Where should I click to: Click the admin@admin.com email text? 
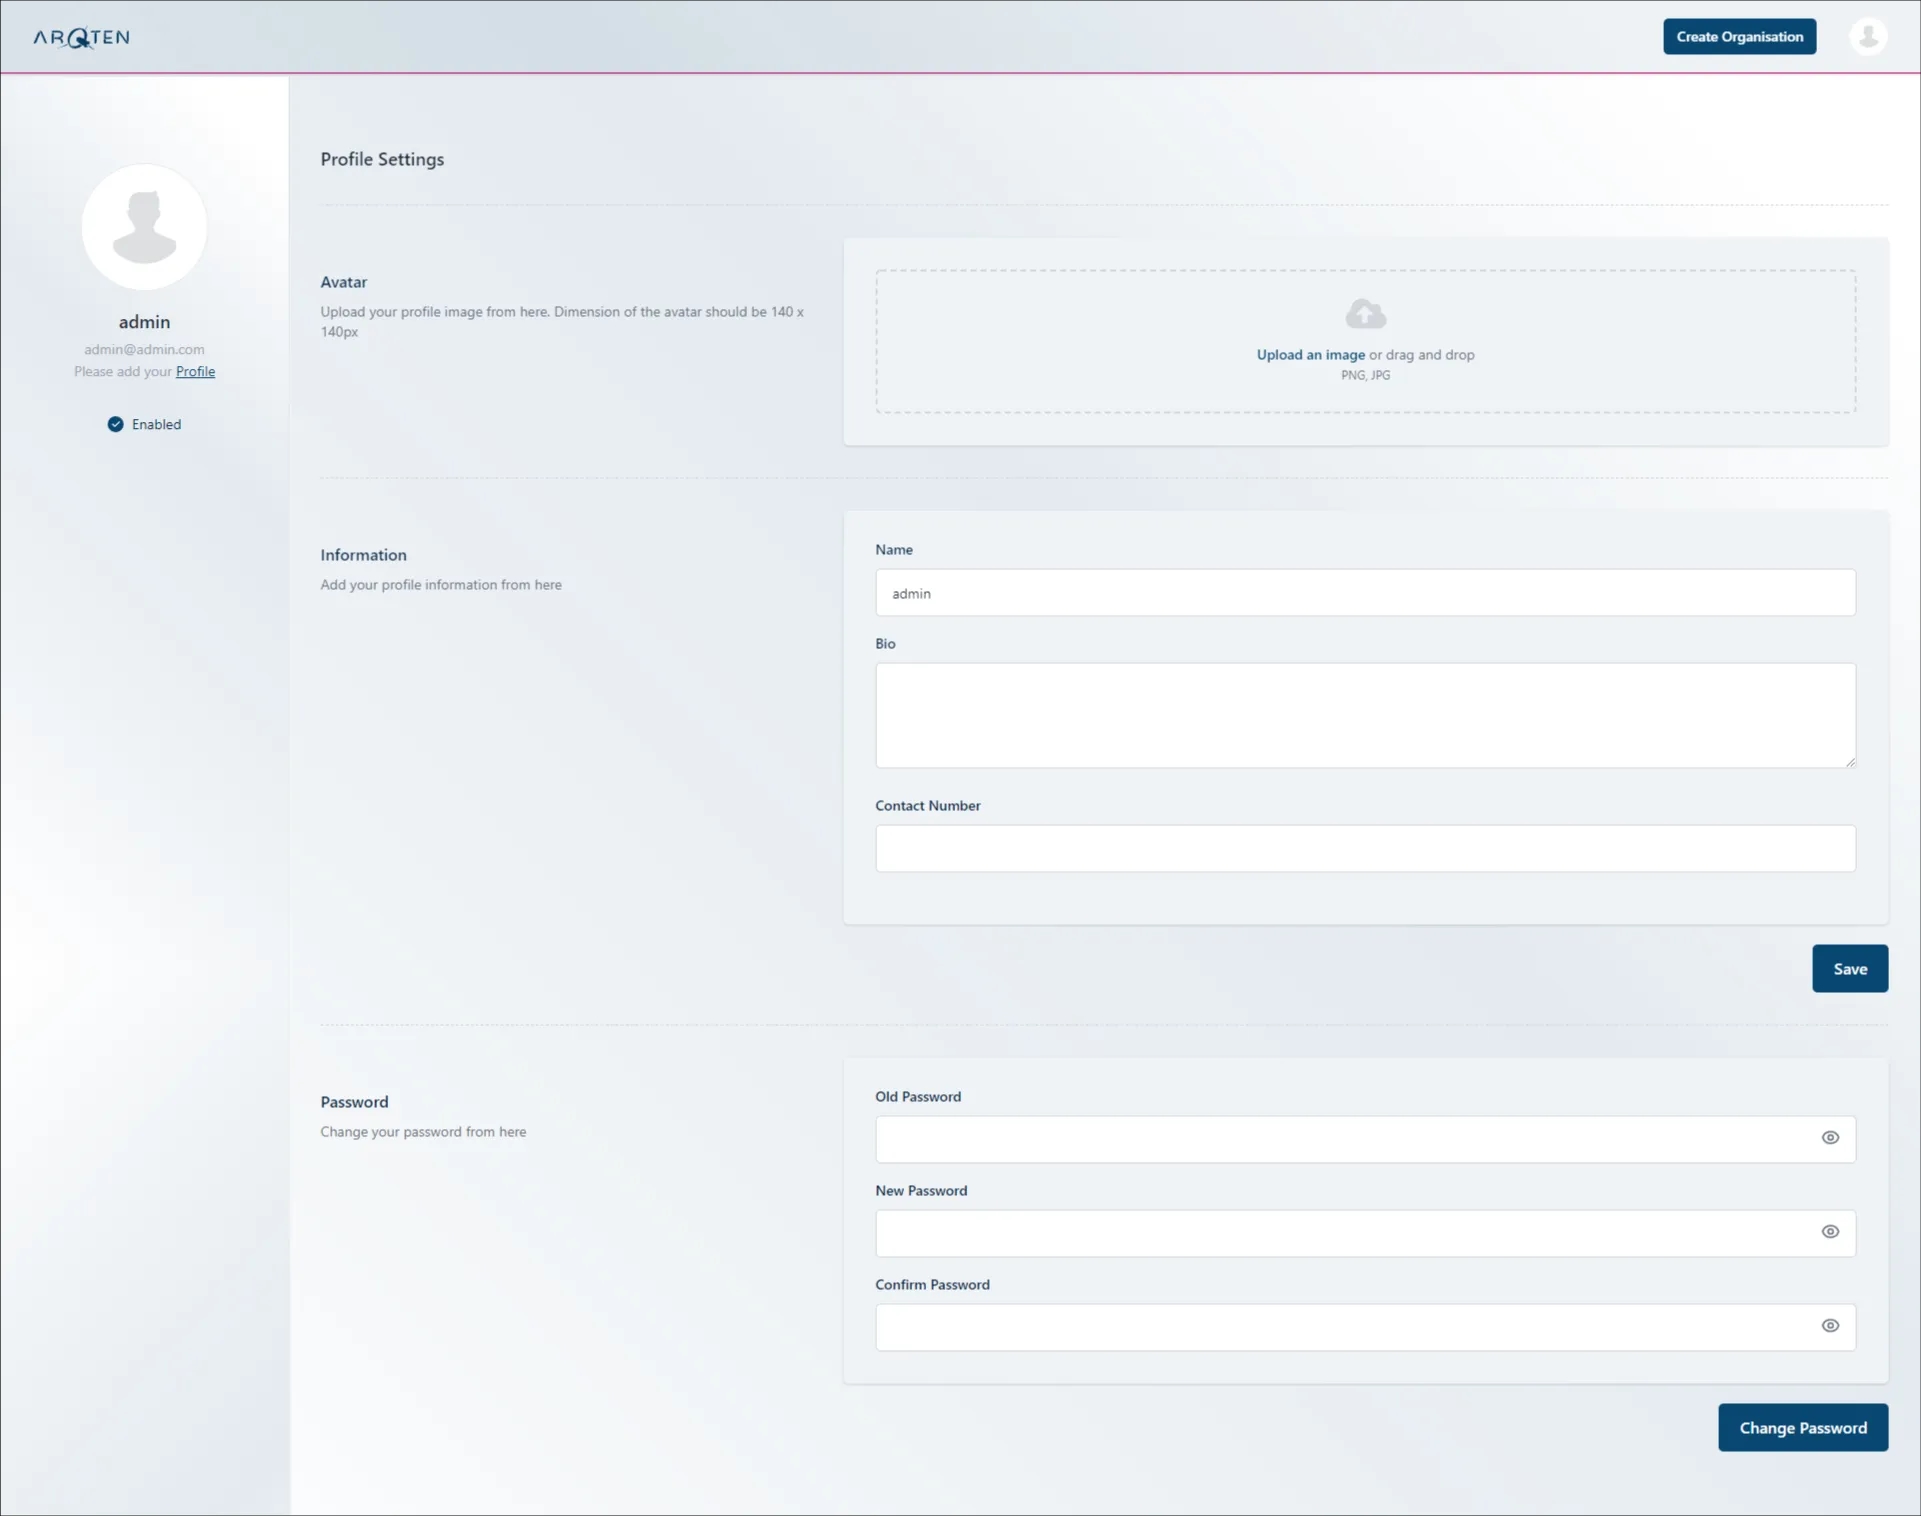tap(144, 349)
